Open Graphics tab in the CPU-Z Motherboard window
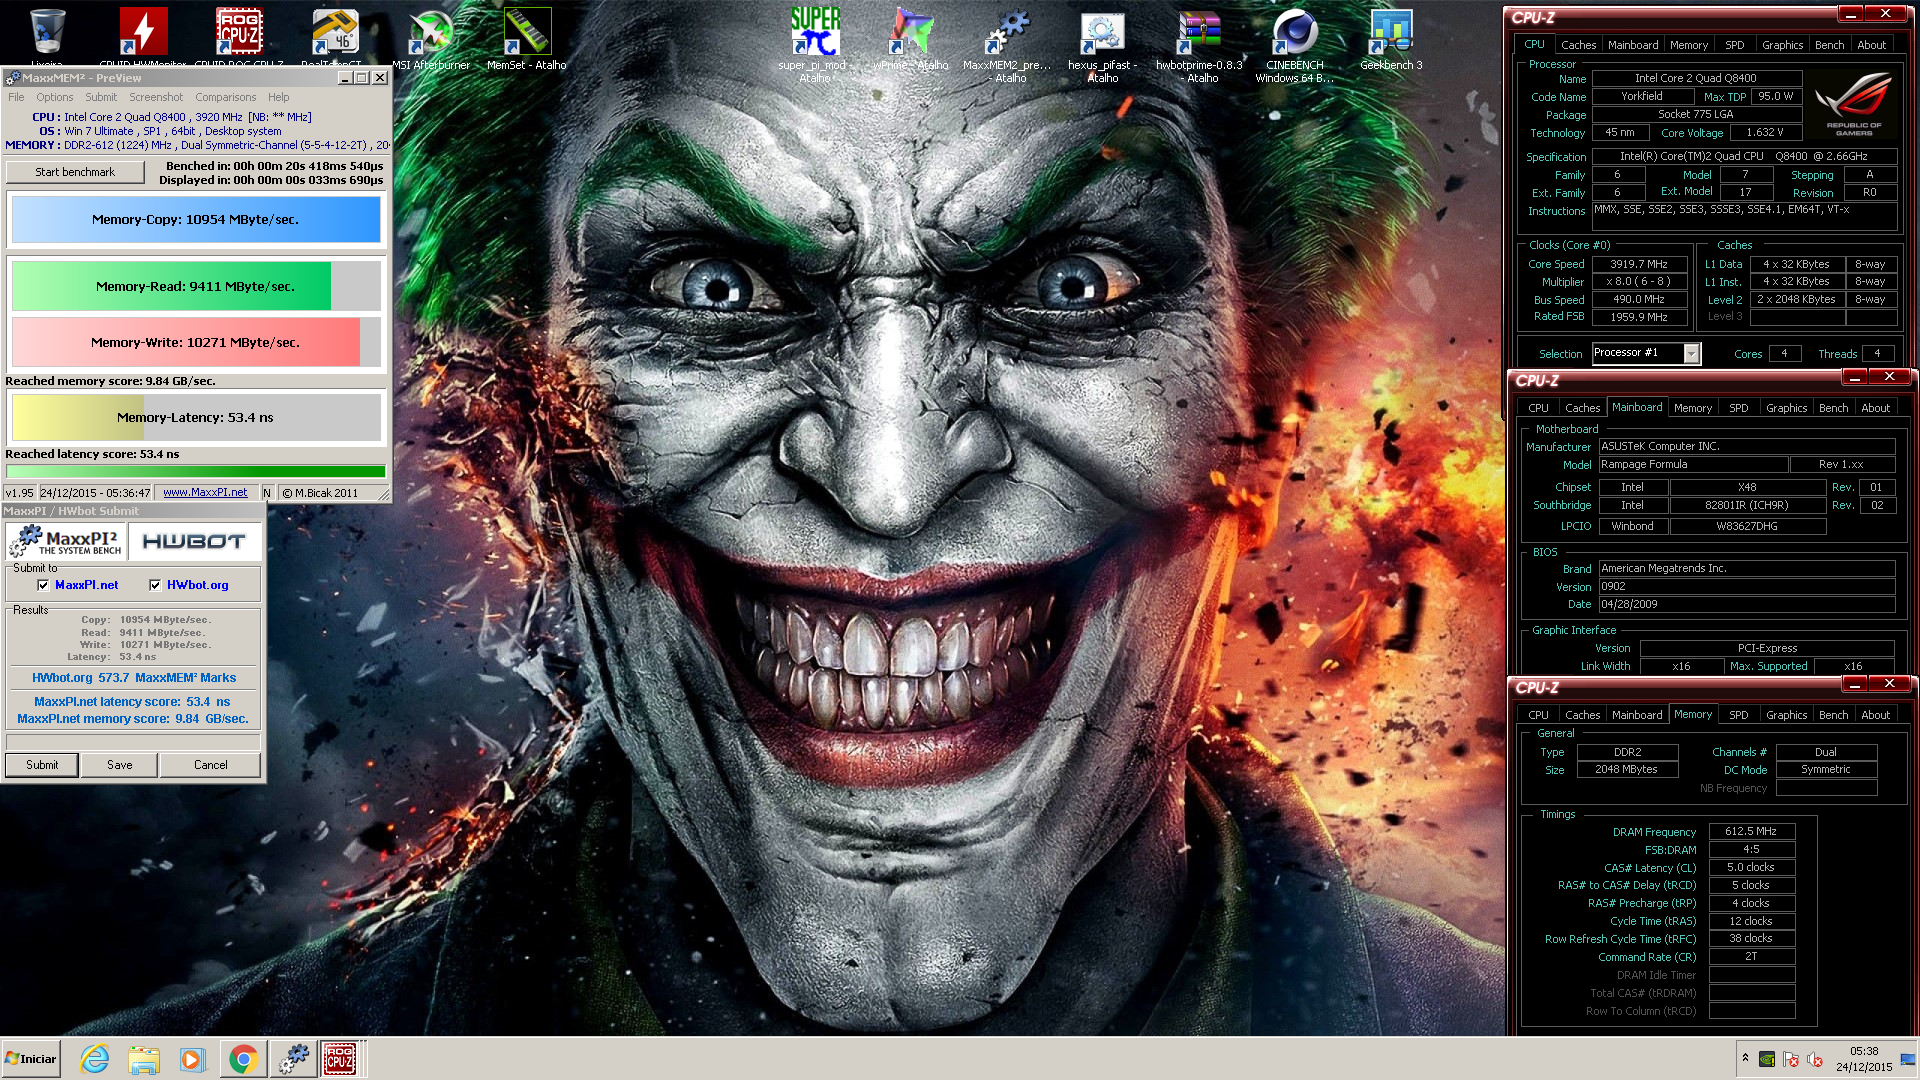Screen dimensions: 1920x1080 click(x=1786, y=408)
